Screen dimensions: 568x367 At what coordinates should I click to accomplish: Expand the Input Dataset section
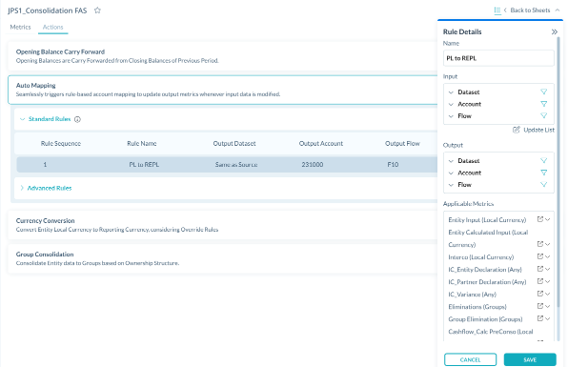click(x=451, y=92)
